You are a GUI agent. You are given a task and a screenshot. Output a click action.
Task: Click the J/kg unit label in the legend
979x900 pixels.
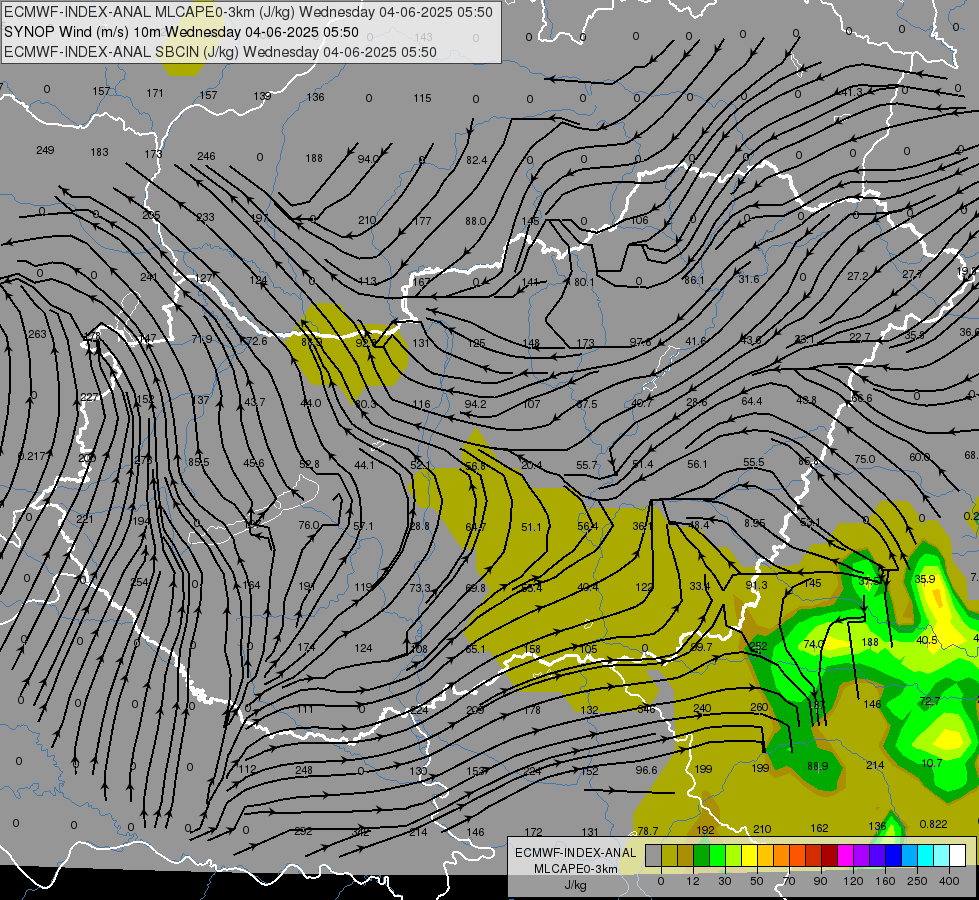pyautogui.click(x=576, y=885)
